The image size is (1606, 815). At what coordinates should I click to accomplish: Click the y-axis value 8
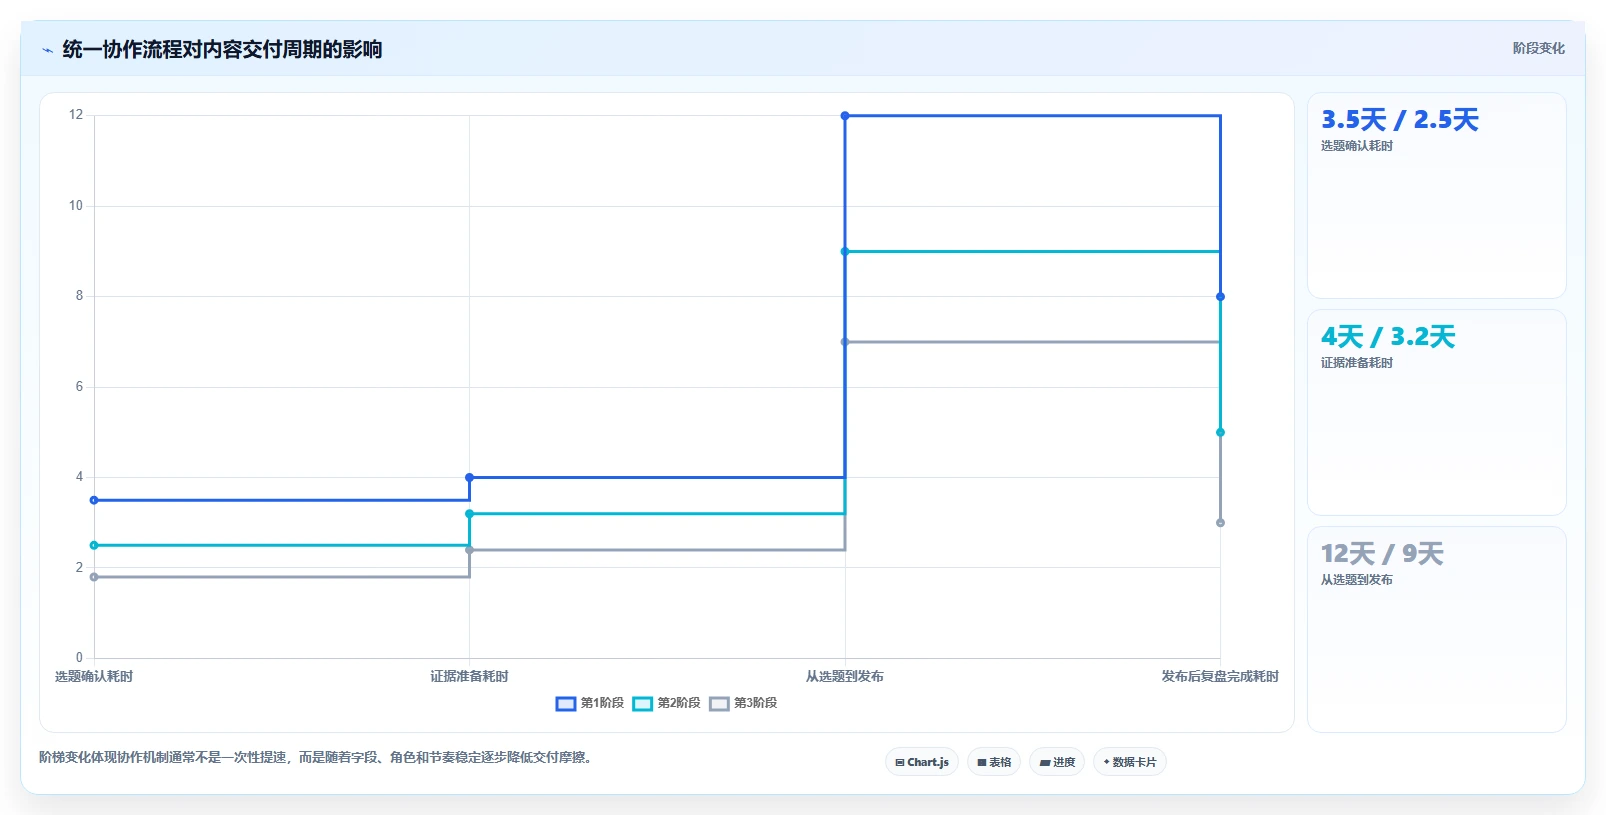click(79, 296)
